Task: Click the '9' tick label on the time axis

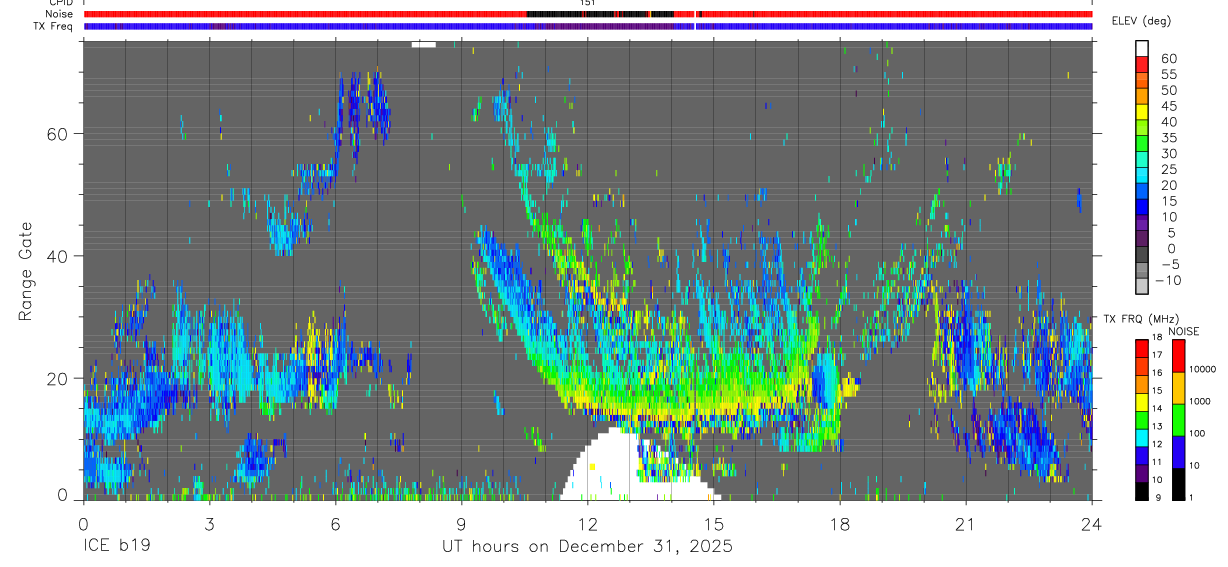Action: click(461, 525)
